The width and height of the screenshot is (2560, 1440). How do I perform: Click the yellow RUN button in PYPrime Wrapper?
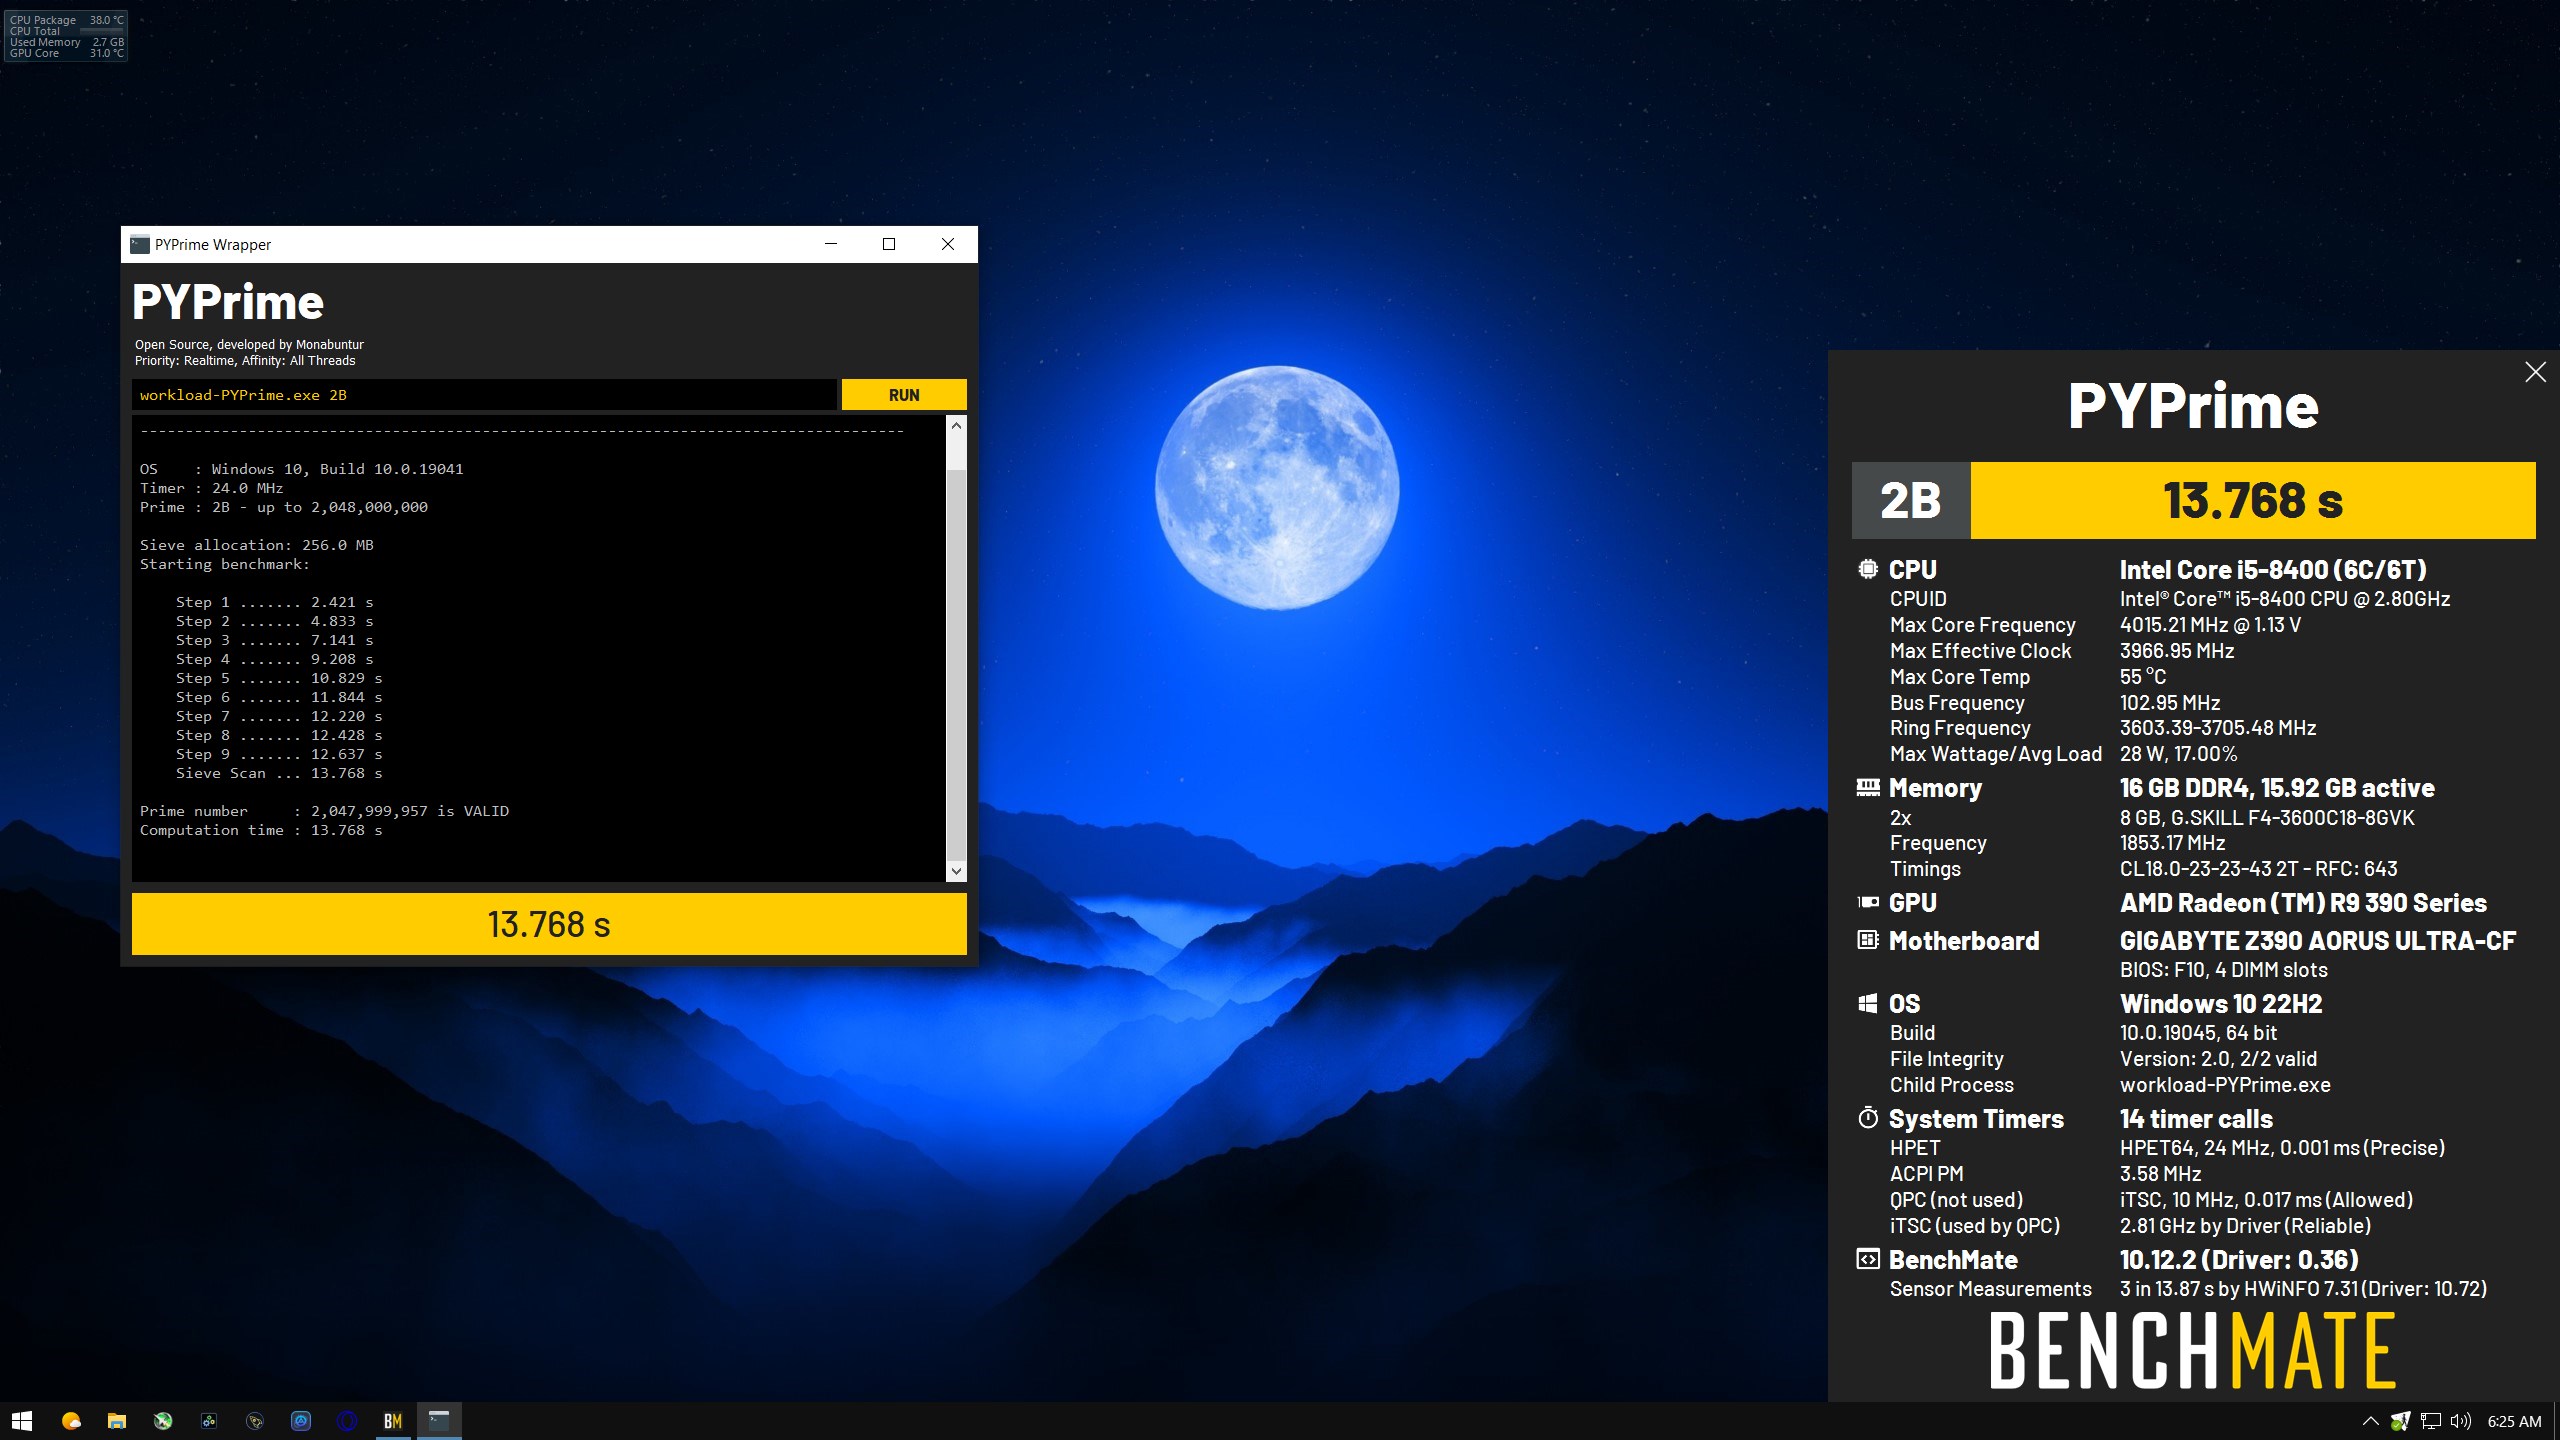(904, 395)
